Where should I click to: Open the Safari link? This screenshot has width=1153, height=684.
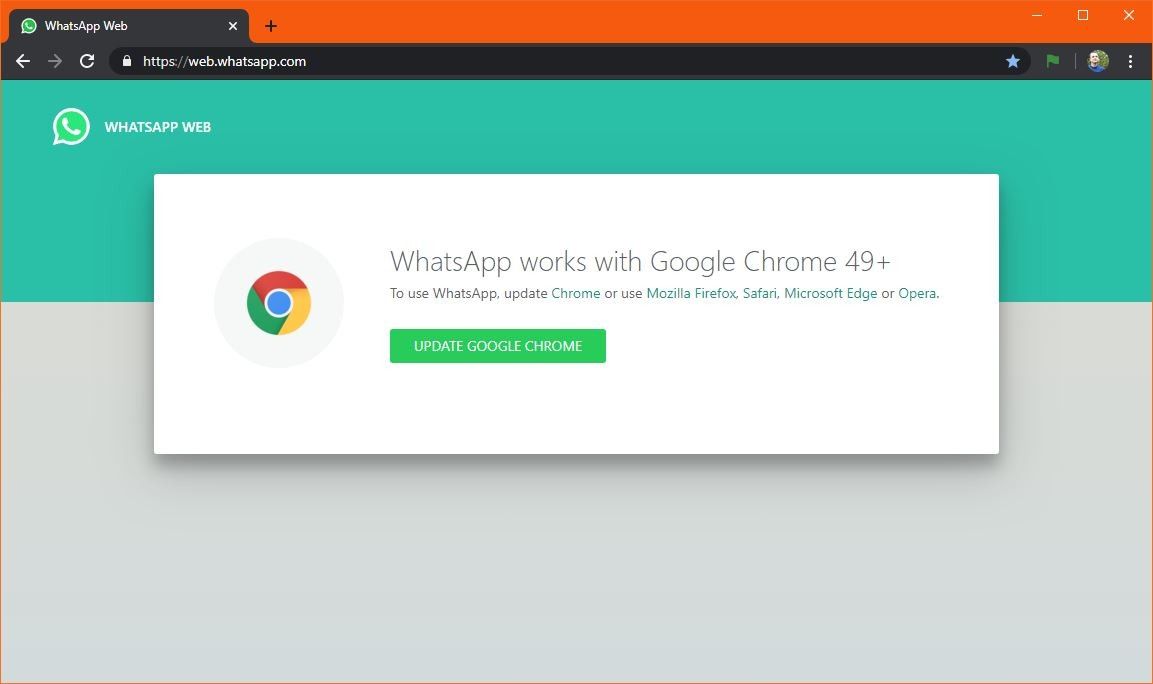(x=759, y=293)
